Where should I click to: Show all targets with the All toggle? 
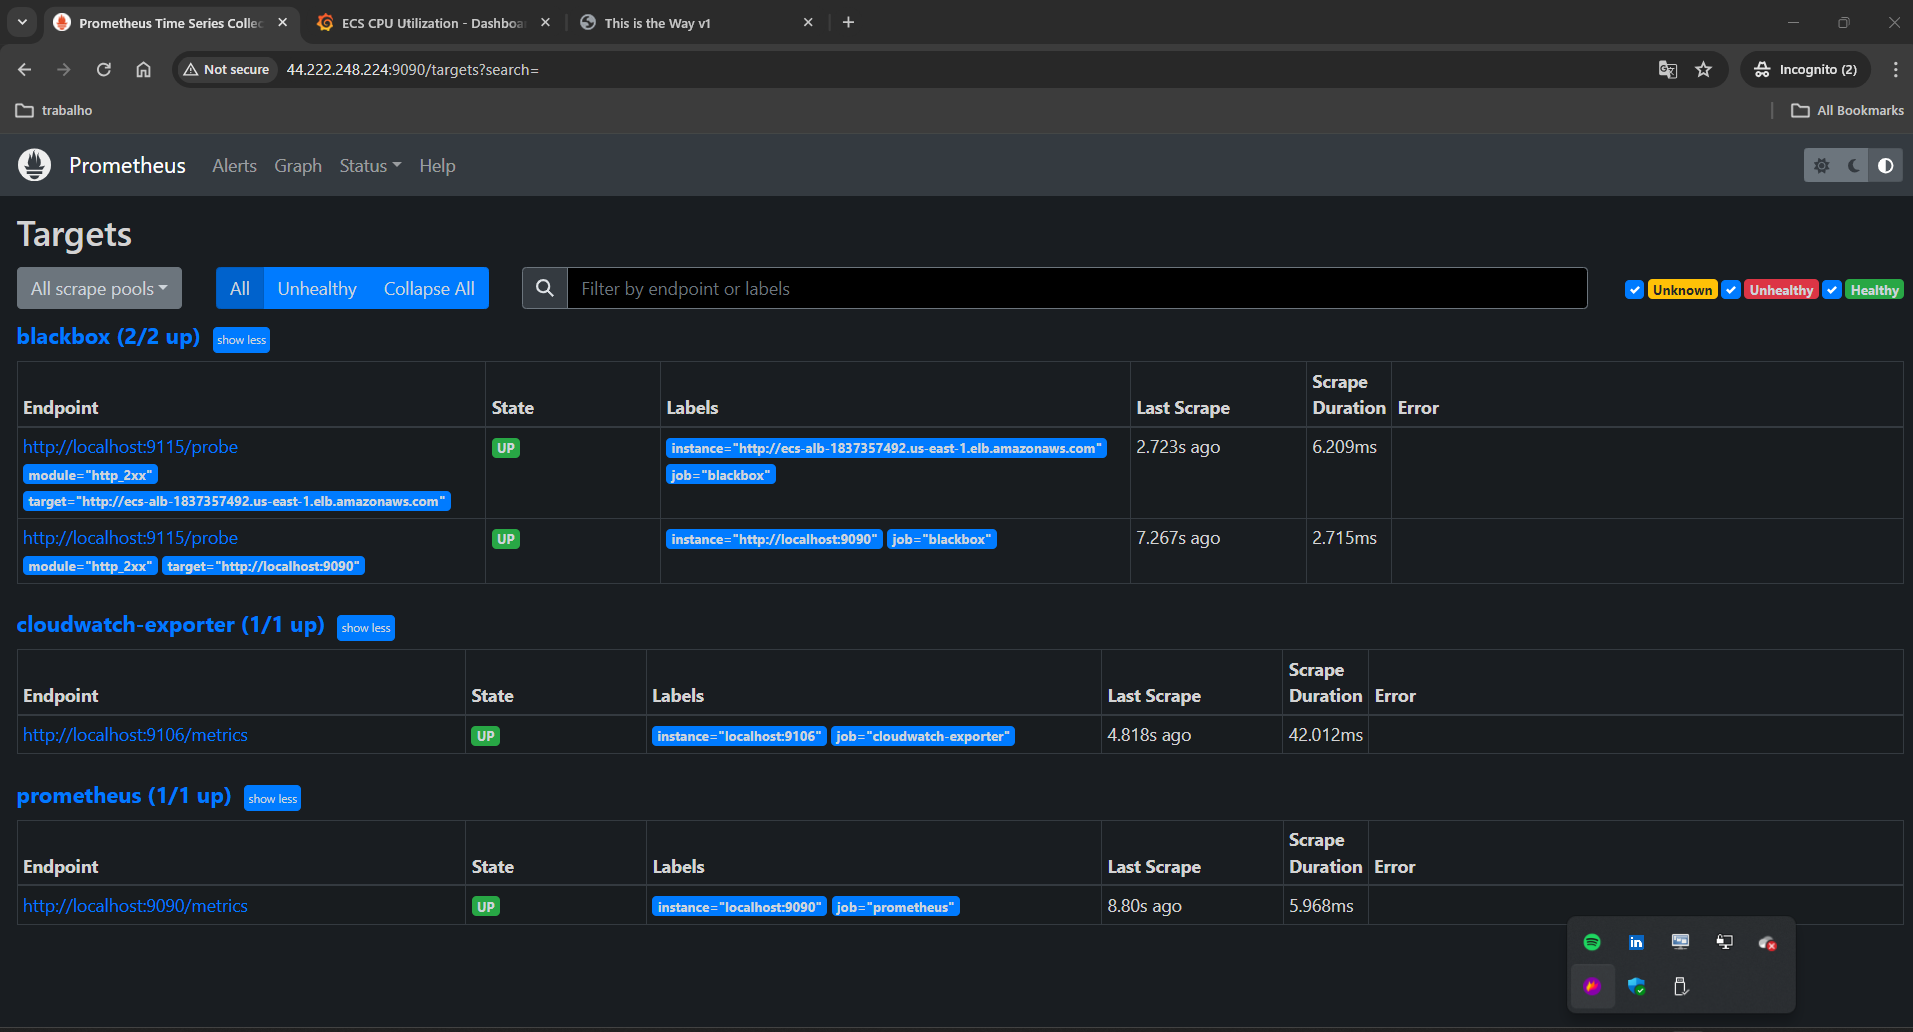coord(240,288)
